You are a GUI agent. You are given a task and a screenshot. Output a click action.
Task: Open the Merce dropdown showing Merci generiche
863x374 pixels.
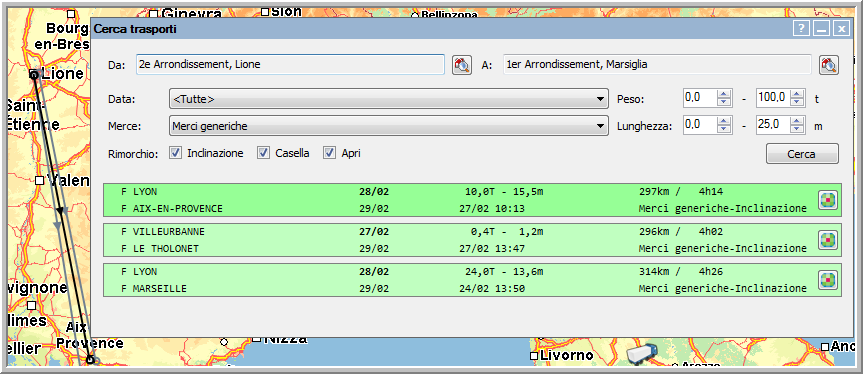click(389, 126)
